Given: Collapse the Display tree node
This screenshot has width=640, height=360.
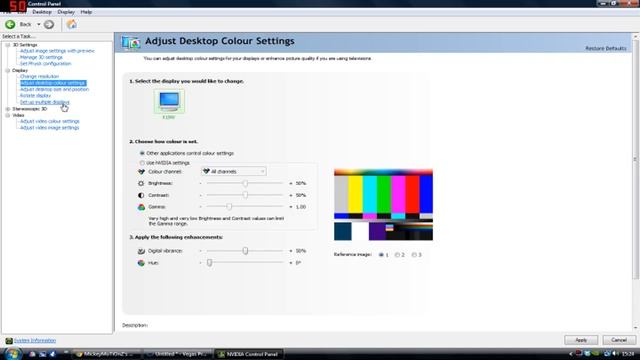Looking at the screenshot, I should 8,71.
